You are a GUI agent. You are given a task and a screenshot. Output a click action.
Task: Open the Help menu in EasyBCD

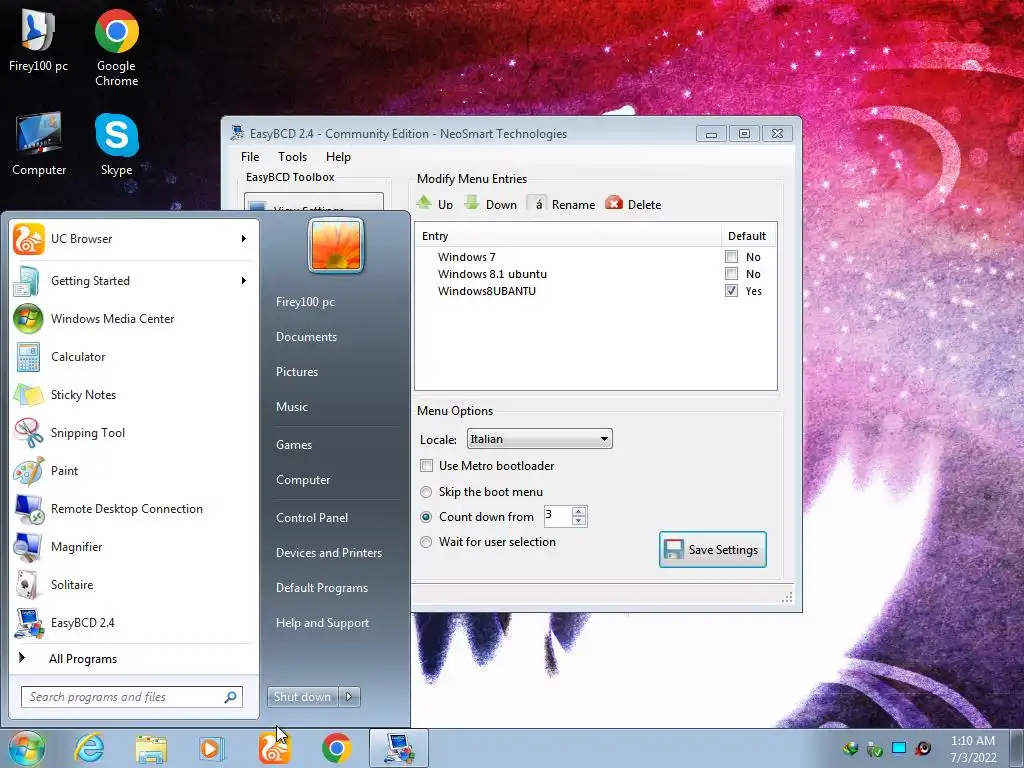tap(338, 157)
